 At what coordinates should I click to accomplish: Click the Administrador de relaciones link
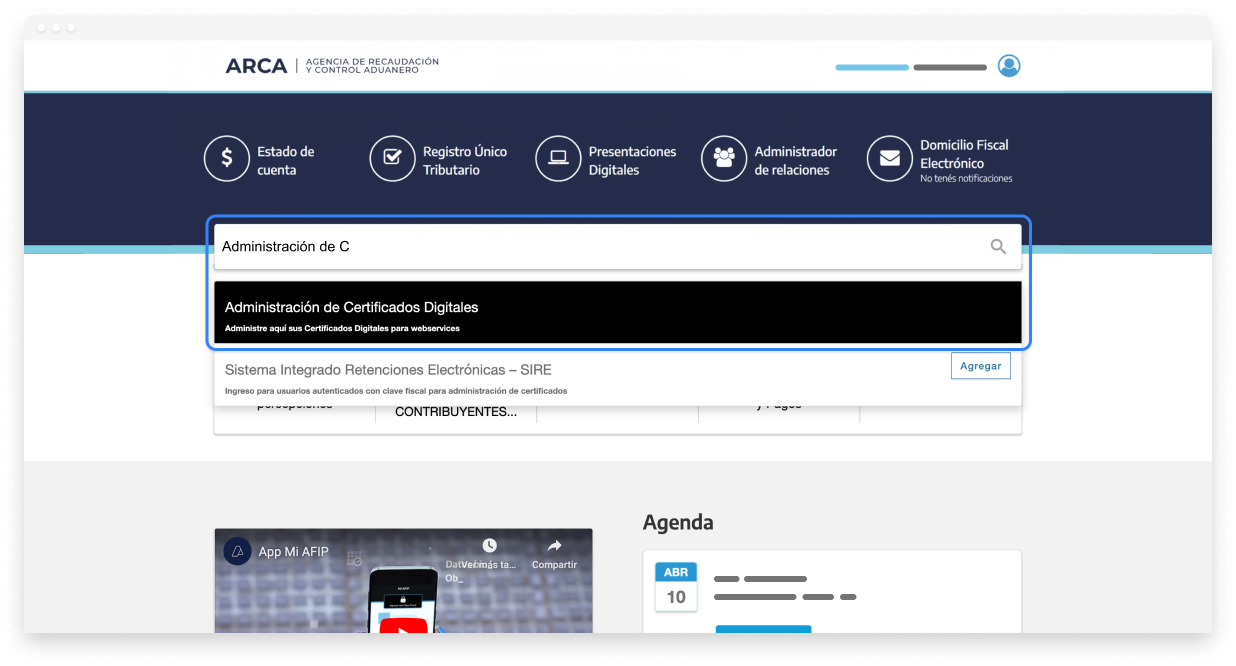click(796, 160)
